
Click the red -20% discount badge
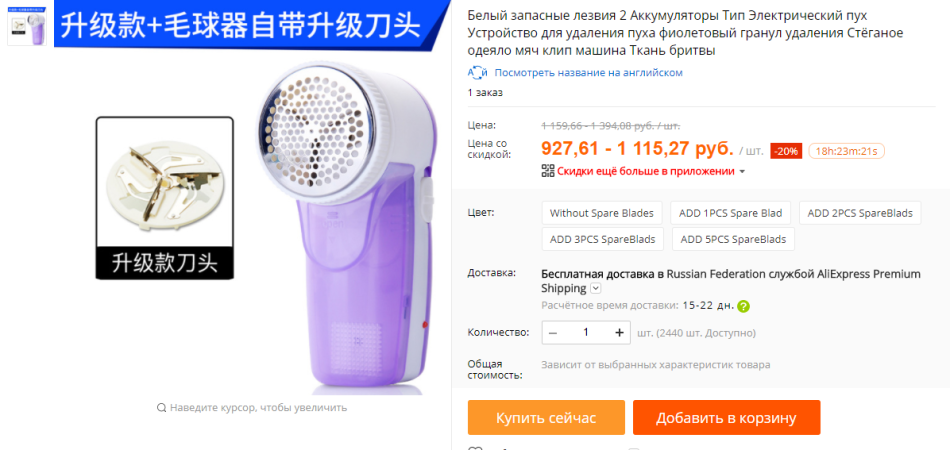pyautogui.click(x=786, y=151)
